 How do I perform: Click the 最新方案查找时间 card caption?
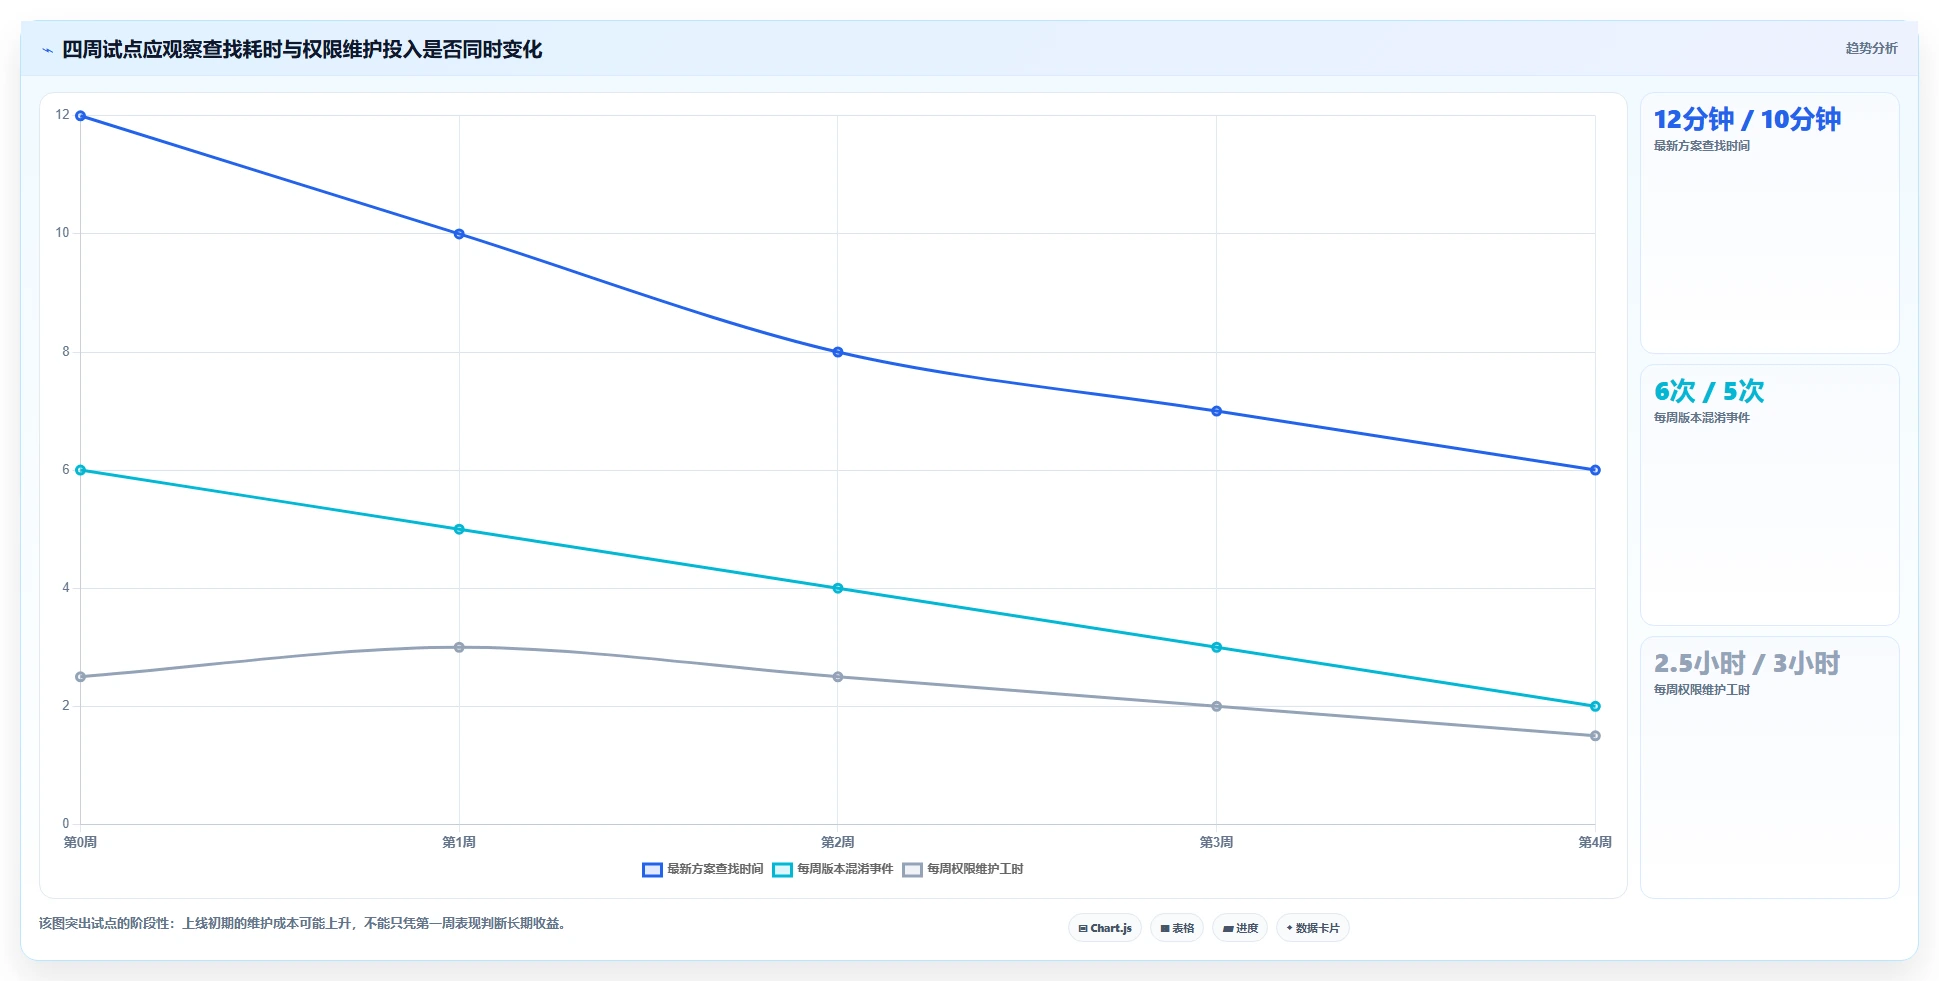pos(1702,146)
